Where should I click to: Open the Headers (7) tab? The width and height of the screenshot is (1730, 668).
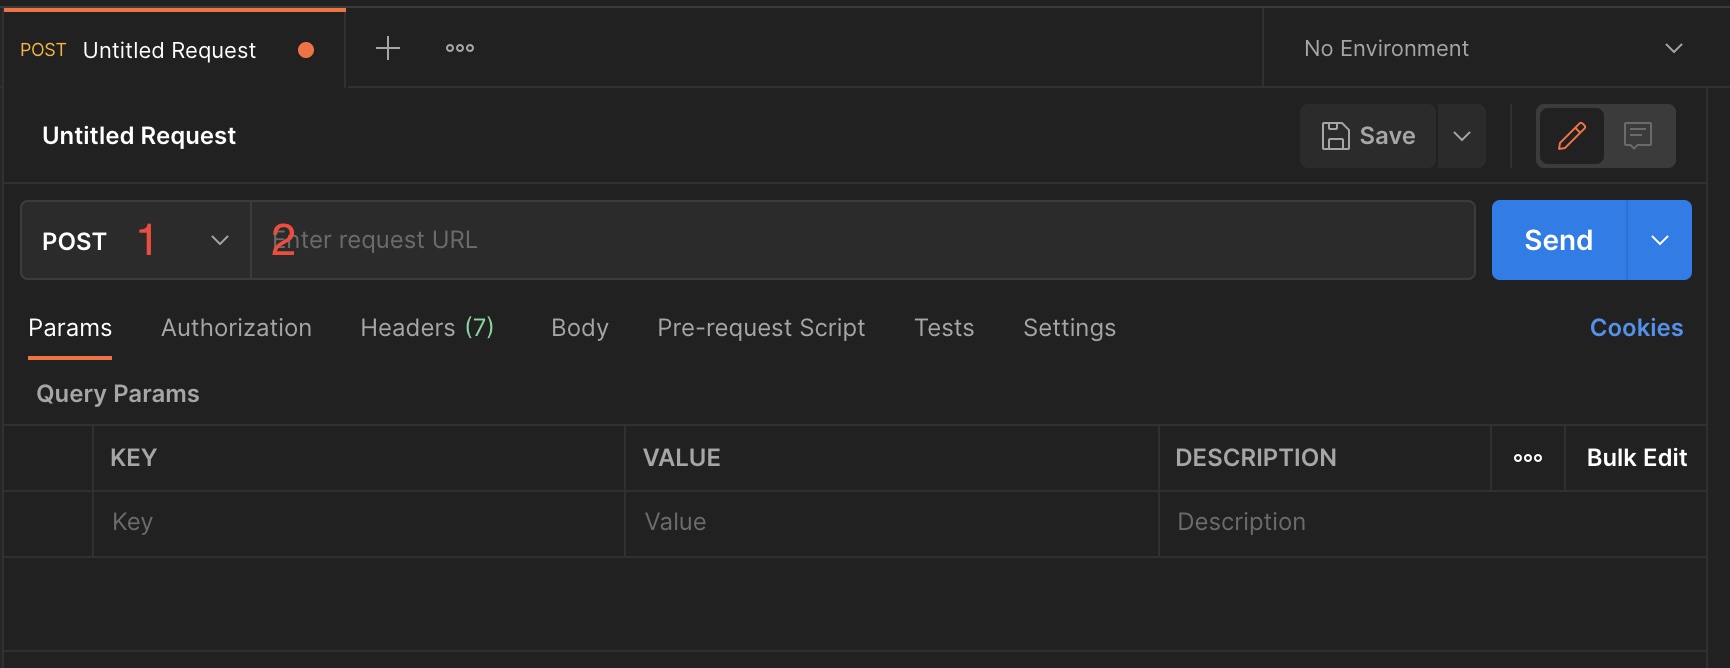[x=427, y=328]
